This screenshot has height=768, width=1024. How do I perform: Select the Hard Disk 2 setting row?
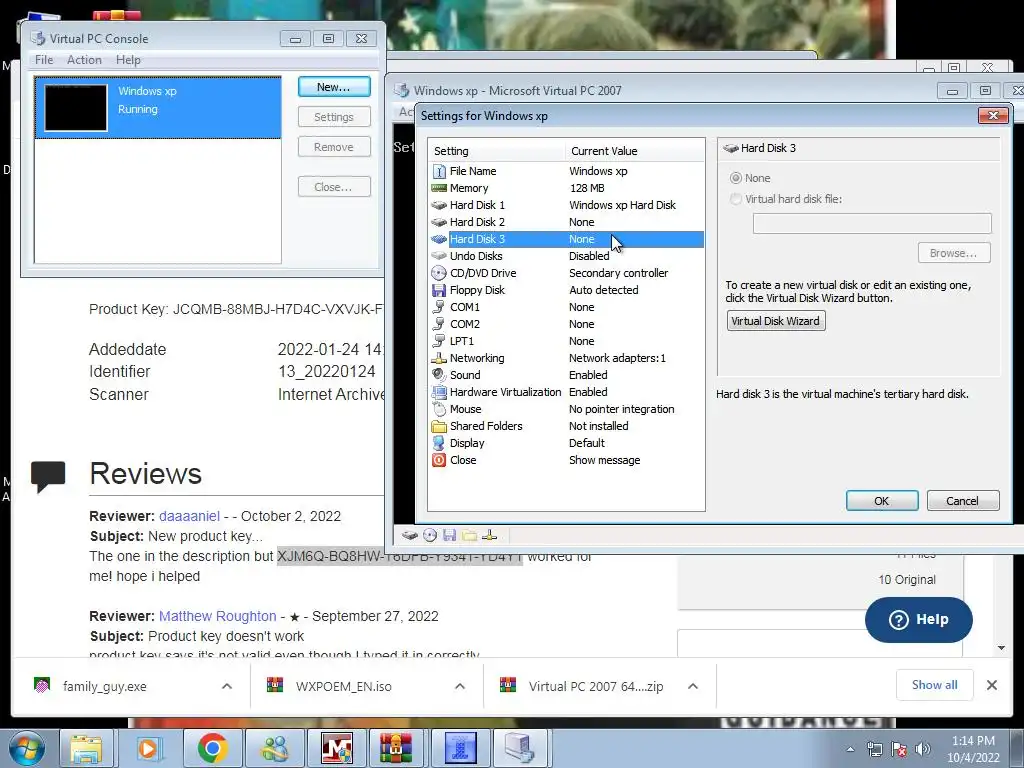[x=567, y=222]
